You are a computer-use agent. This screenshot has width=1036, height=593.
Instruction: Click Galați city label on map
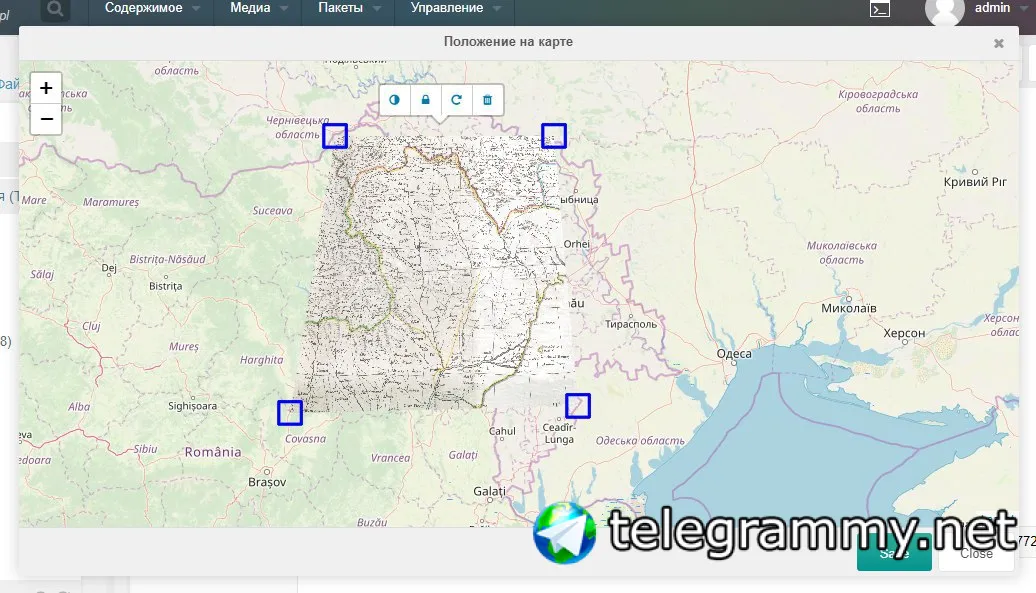click(x=490, y=491)
